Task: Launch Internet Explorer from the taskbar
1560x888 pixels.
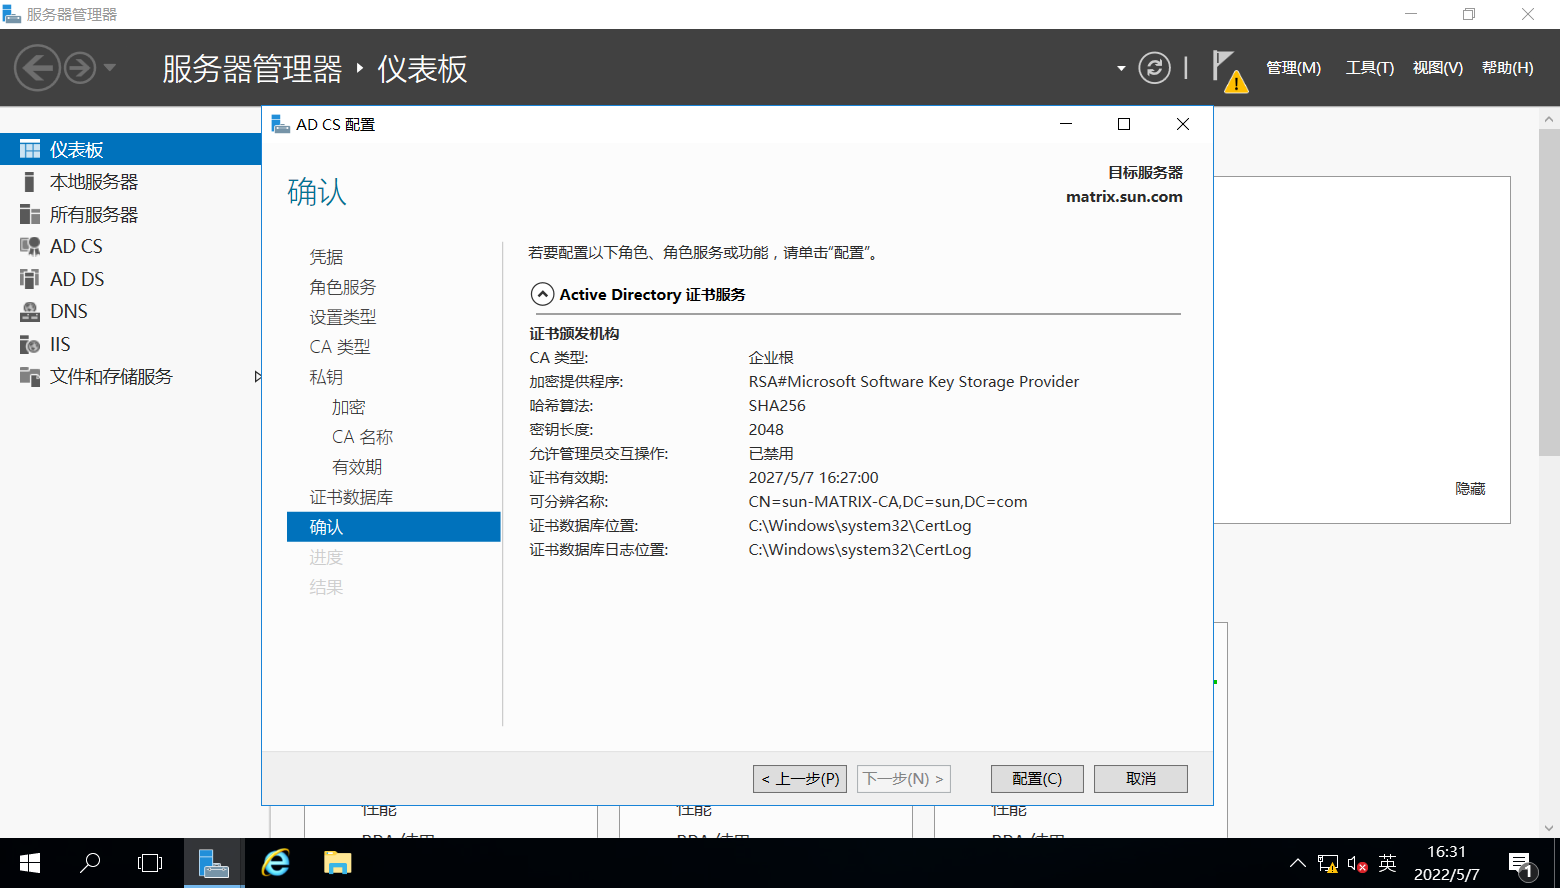Action: pos(276,863)
